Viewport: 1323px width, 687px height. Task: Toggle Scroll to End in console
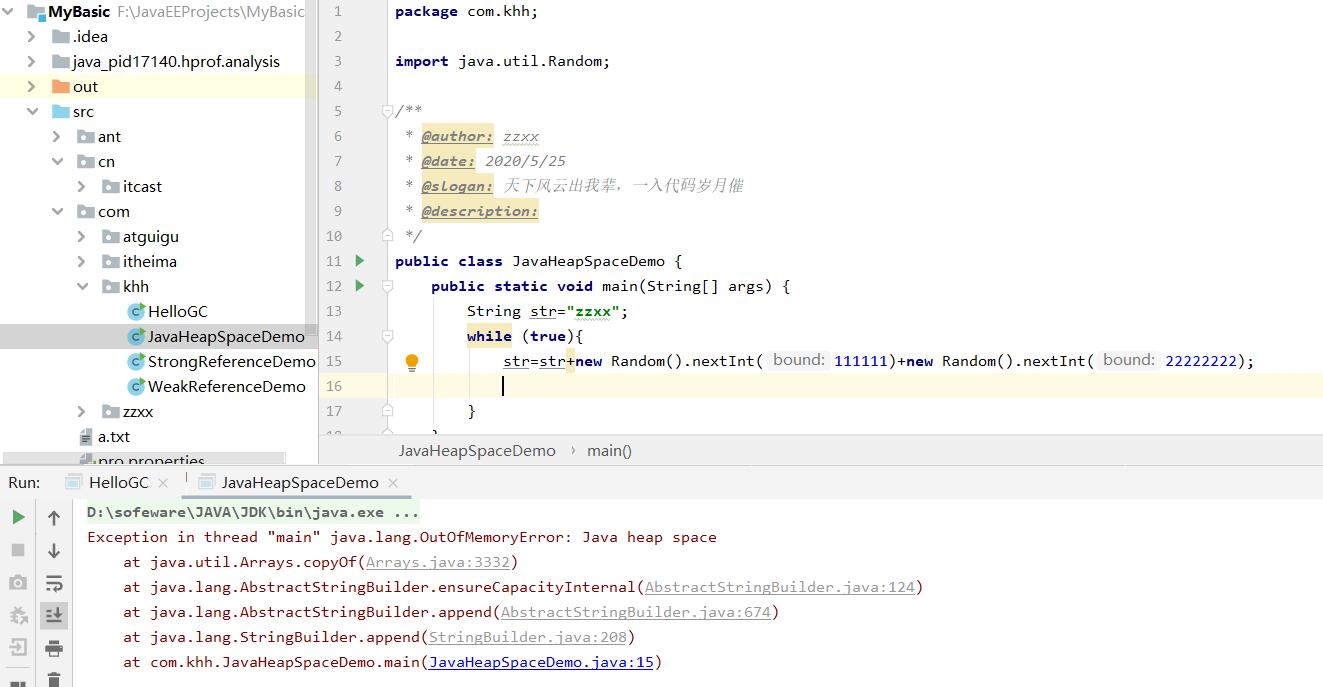click(54, 616)
